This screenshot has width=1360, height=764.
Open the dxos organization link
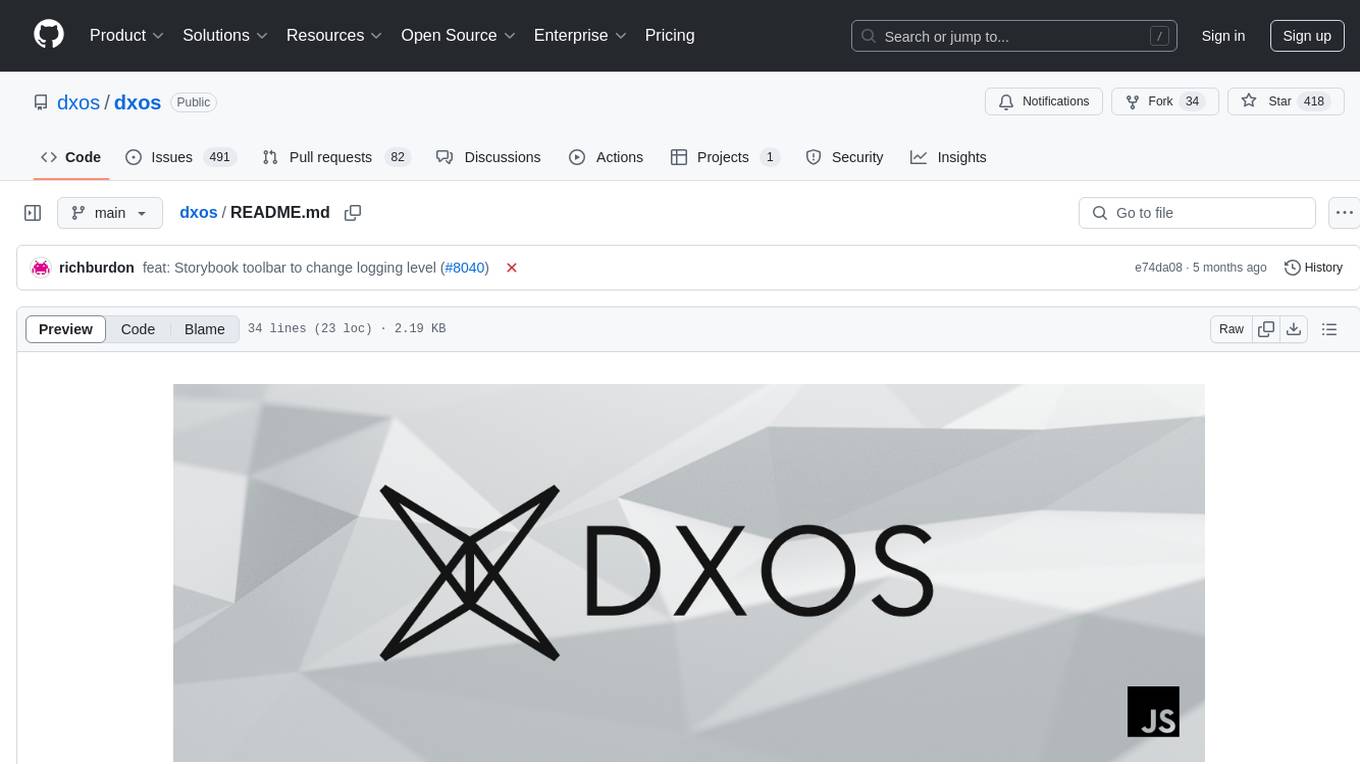[x=78, y=102]
